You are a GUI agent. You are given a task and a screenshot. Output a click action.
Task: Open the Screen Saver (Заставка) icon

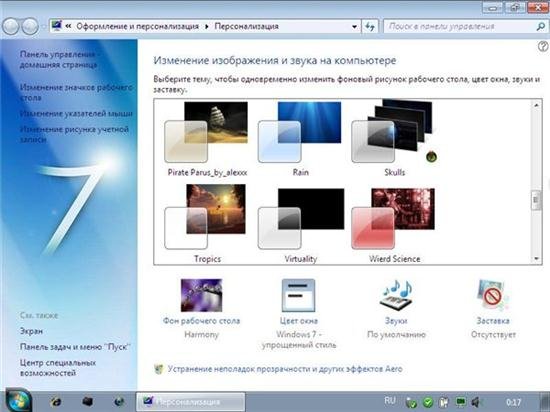pos(493,295)
